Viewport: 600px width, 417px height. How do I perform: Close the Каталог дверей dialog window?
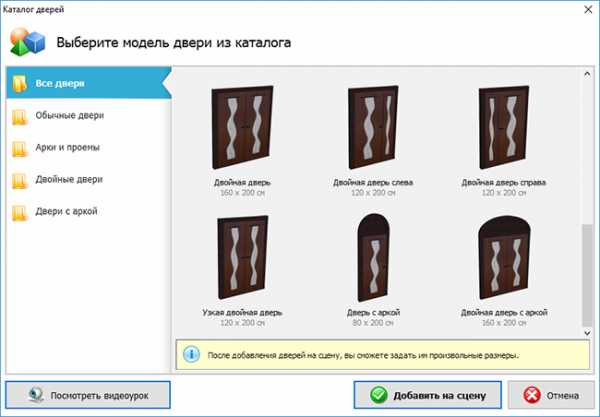pos(583,9)
